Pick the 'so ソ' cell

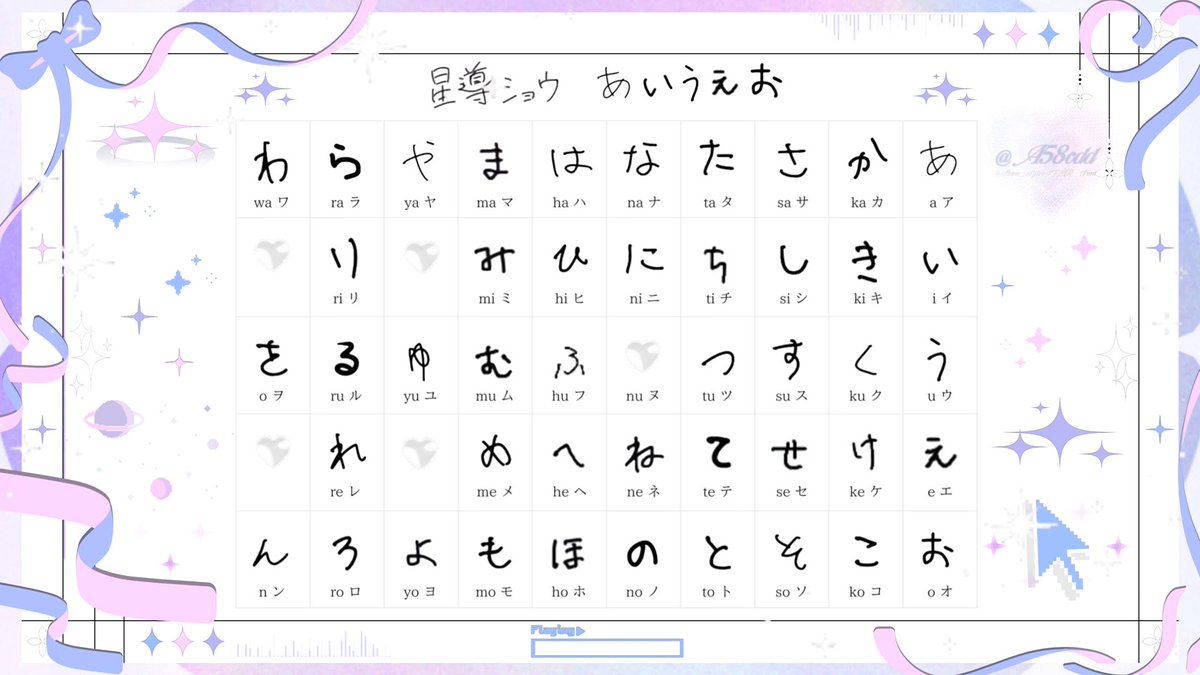coord(792,559)
